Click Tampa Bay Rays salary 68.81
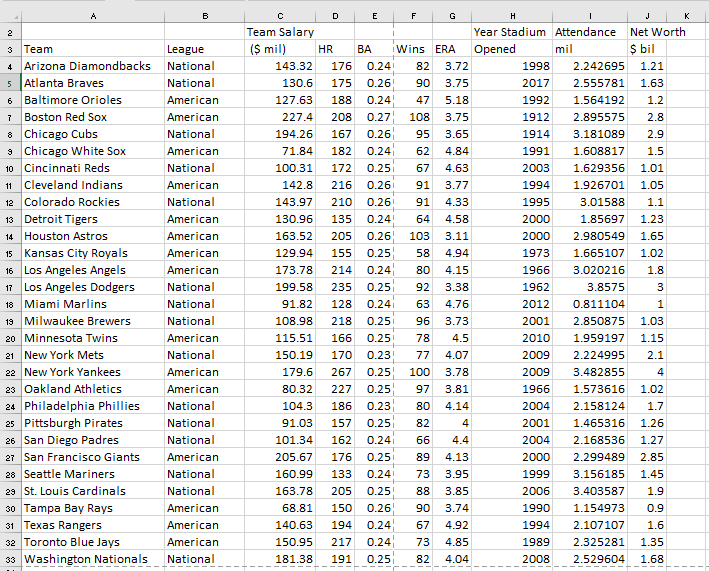The image size is (709, 571). (280, 509)
